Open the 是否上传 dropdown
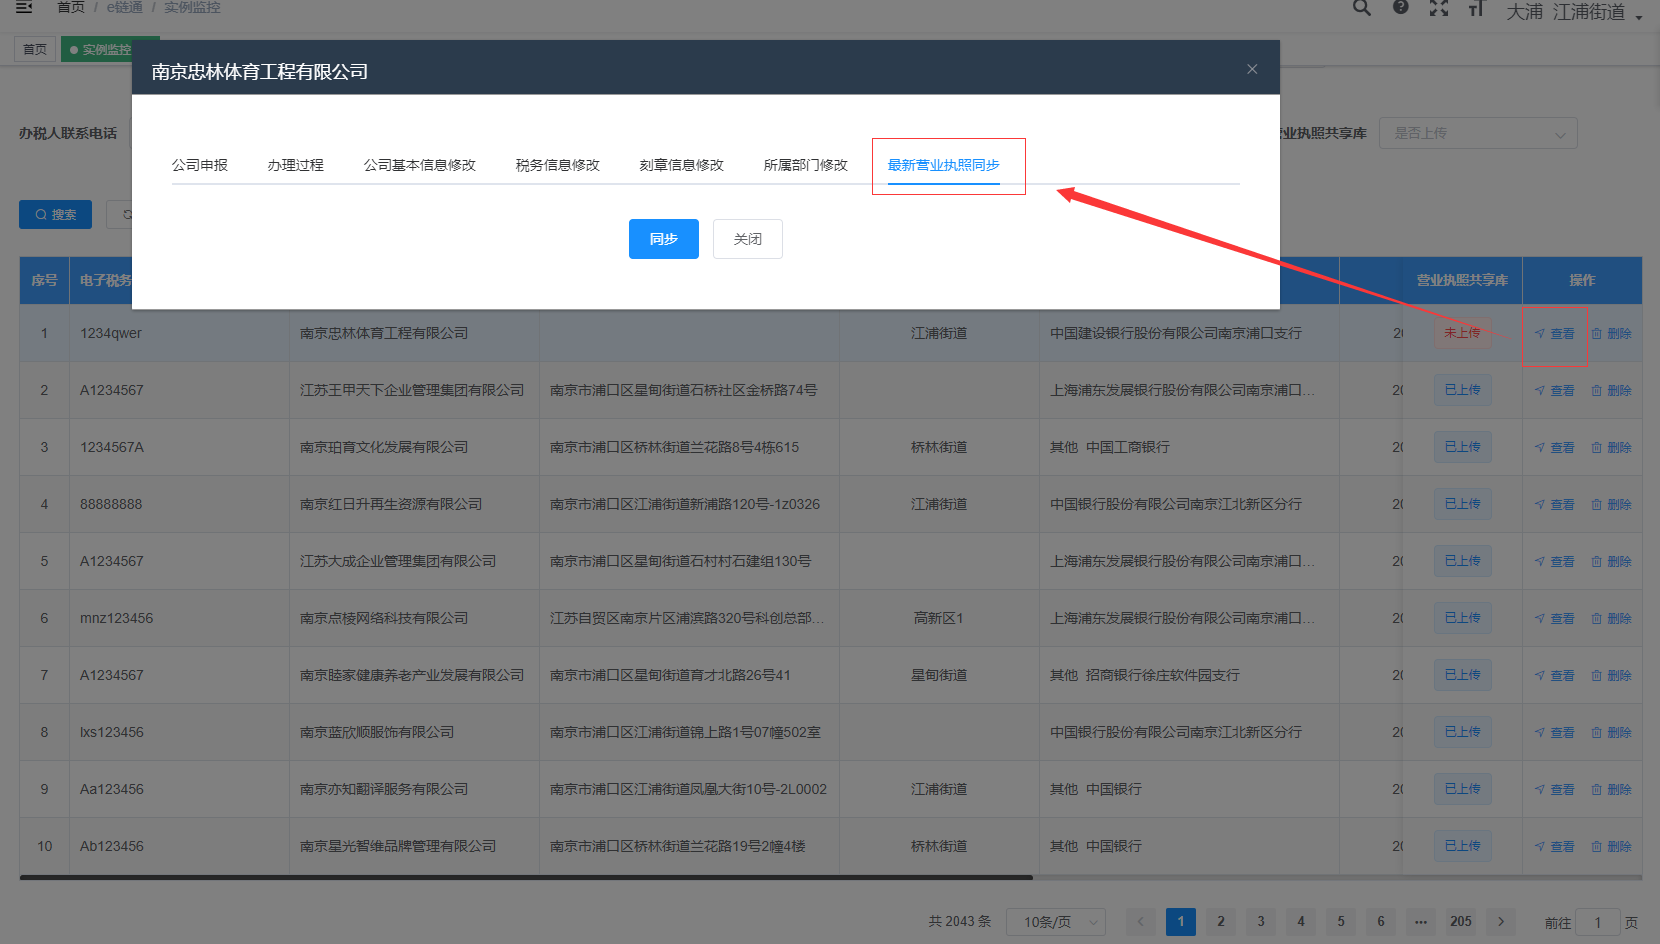The image size is (1660, 944). [x=1478, y=133]
